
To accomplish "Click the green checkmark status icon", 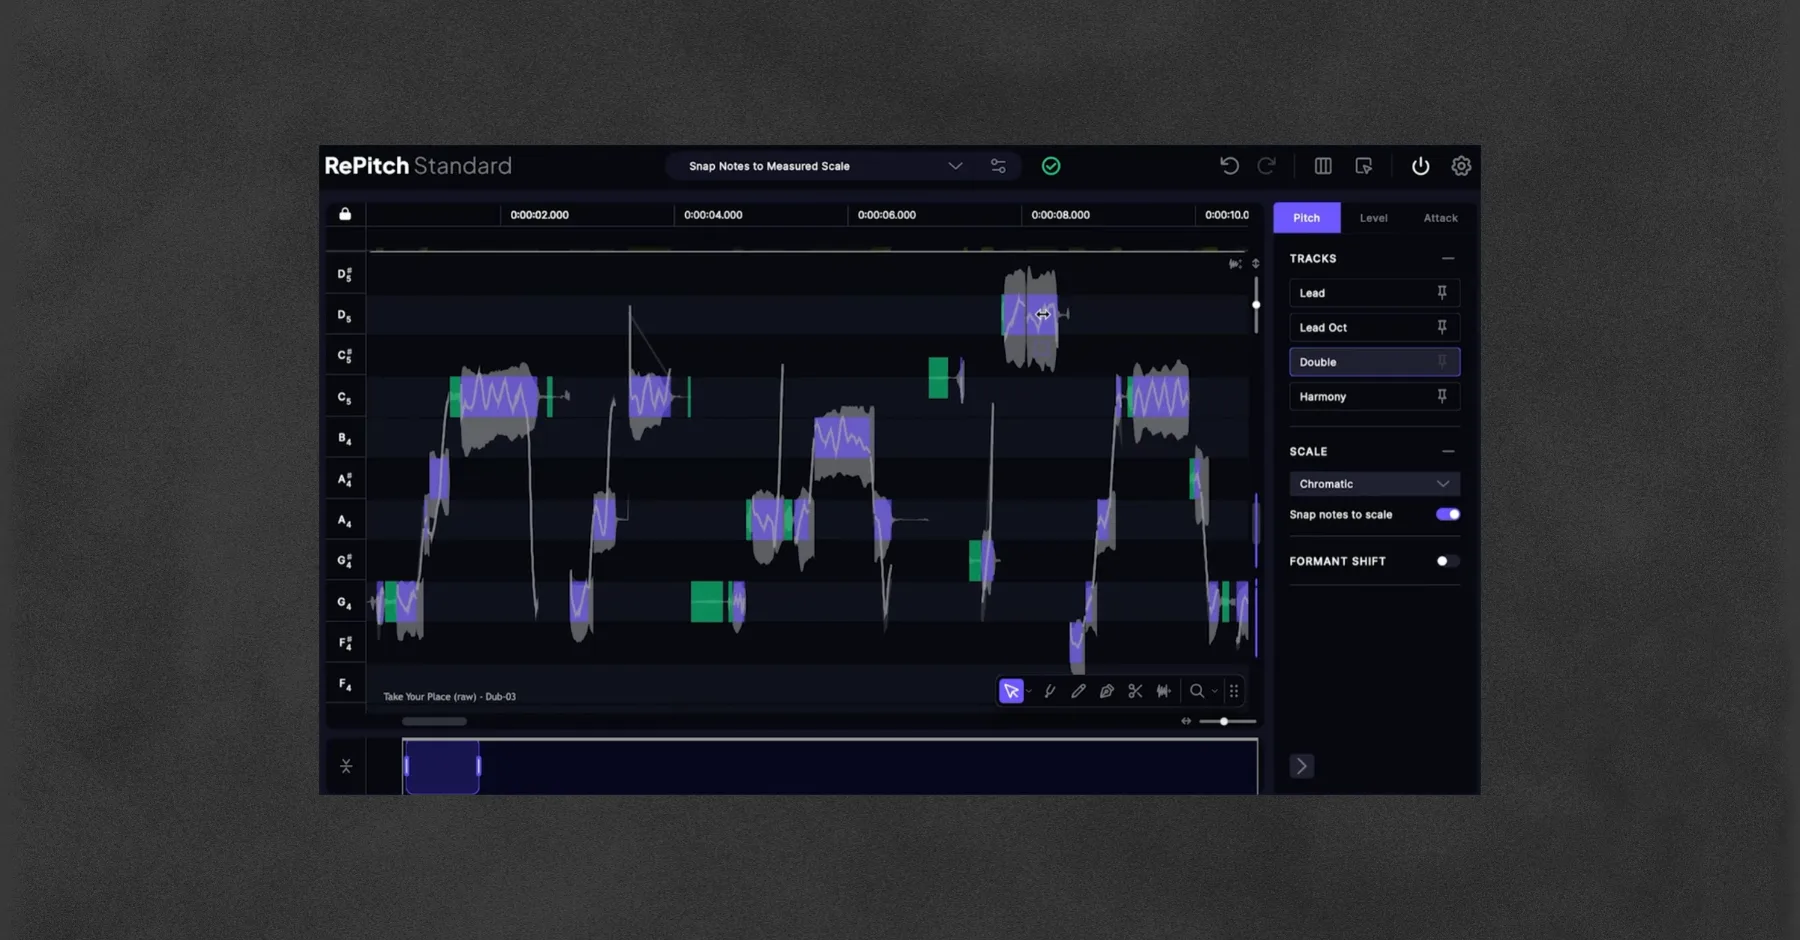I will tap(1051, 166).
